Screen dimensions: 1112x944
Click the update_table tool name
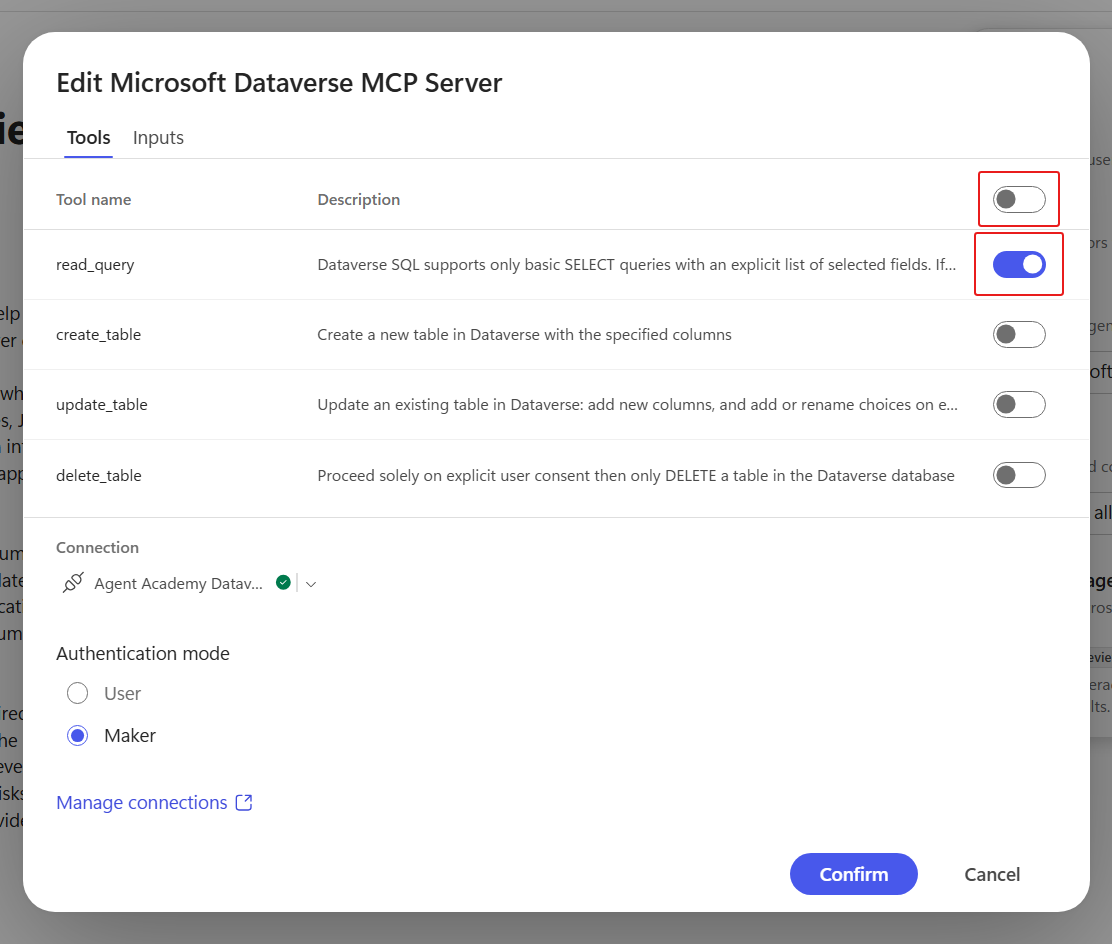101,405
